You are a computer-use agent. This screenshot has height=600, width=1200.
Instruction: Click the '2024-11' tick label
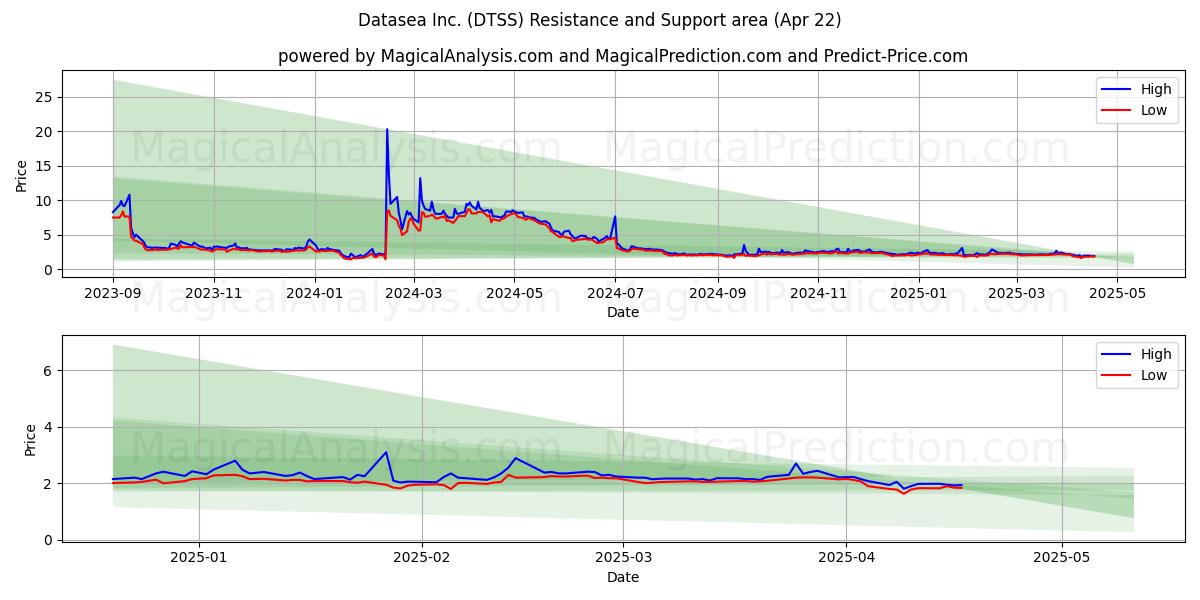click(x=818, y=293)
